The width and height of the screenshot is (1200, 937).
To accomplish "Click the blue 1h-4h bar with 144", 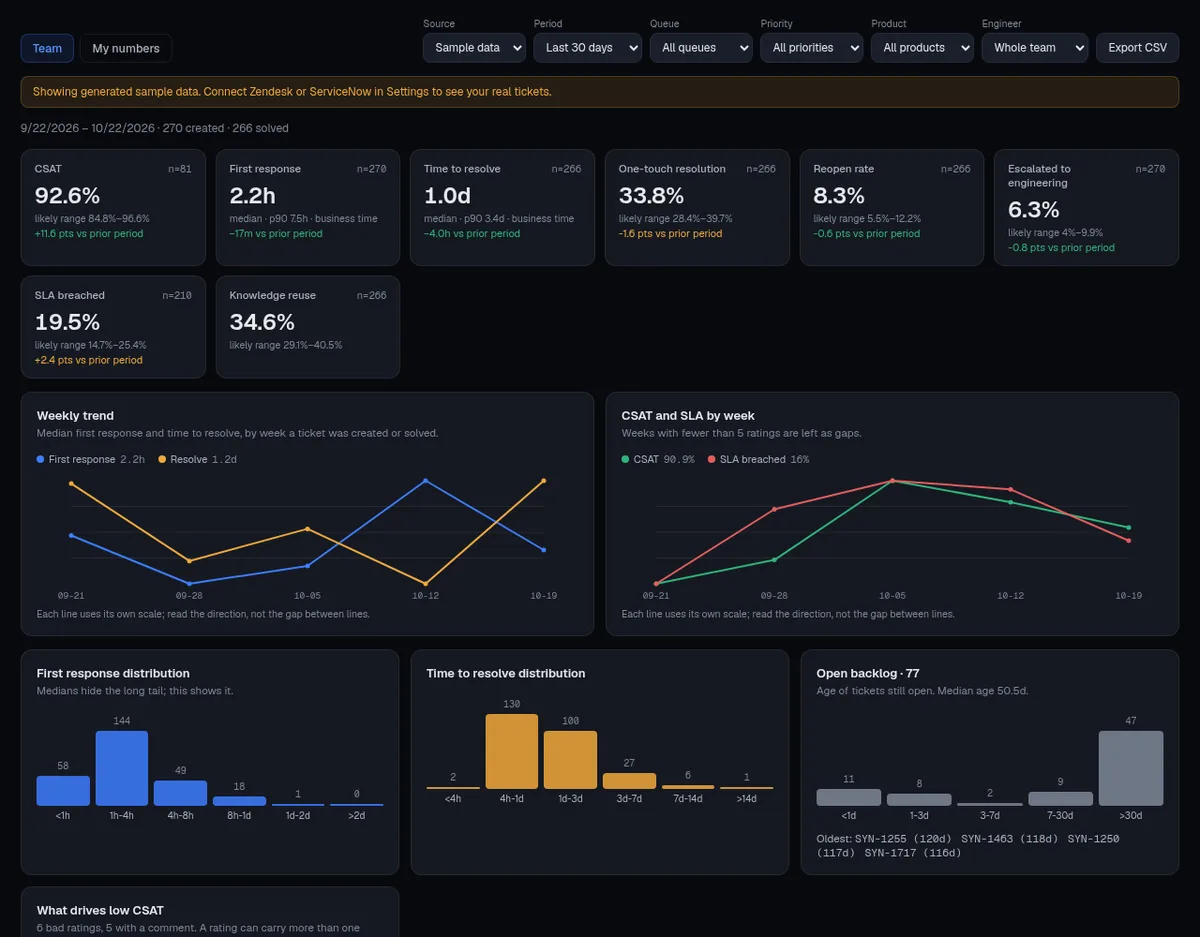I will tap(122, 768).
